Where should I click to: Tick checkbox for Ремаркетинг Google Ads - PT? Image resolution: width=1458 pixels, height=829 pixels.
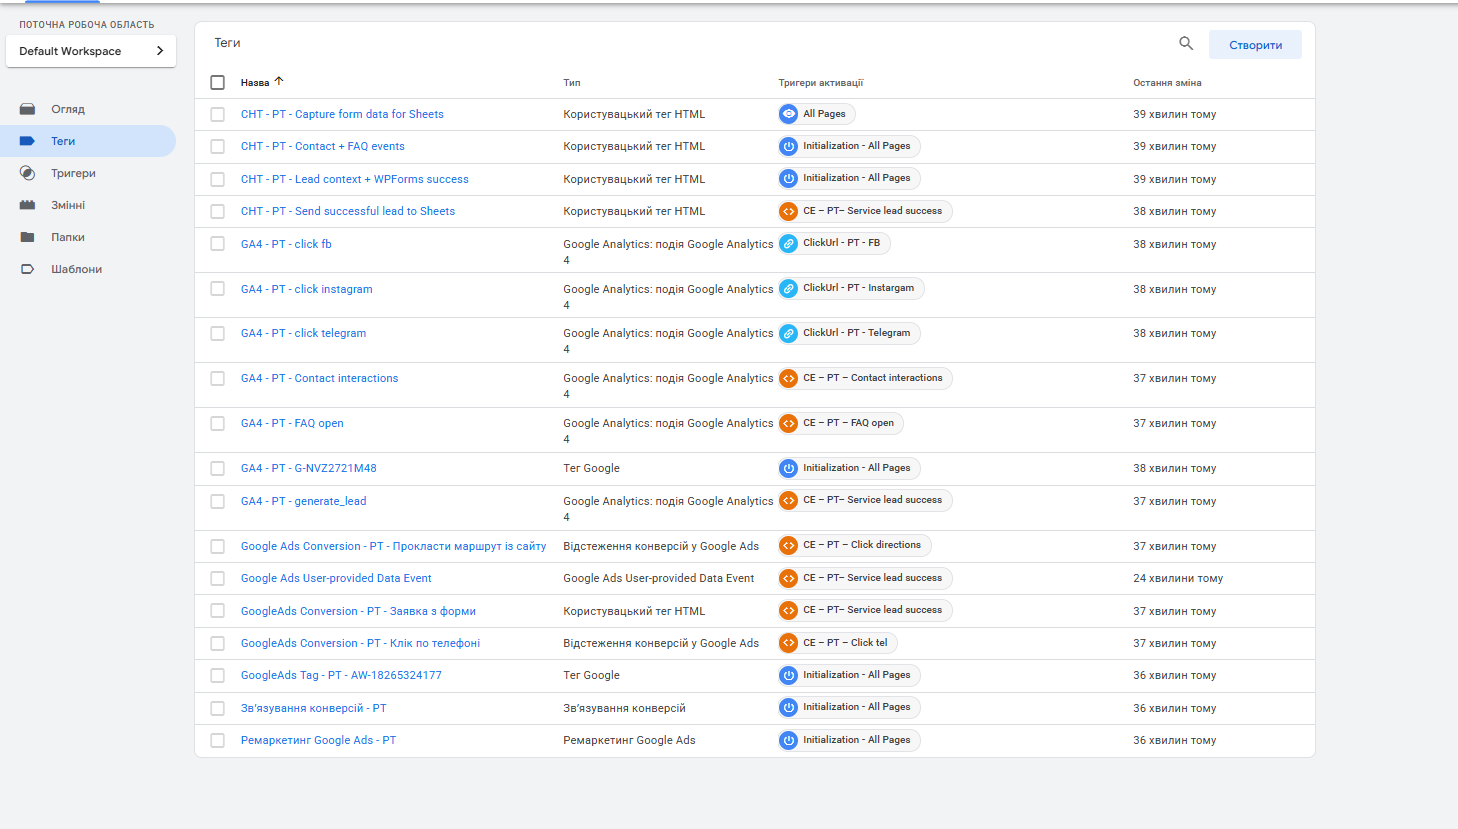(217, 740)
